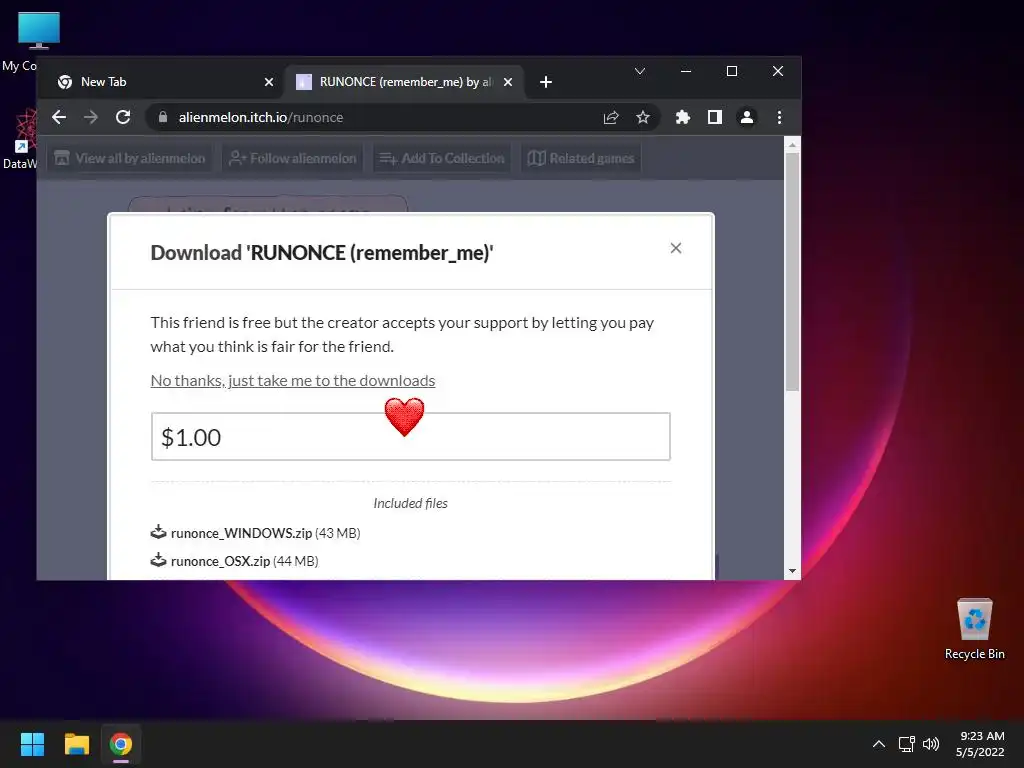This screenshot has width=1024, height=768.
Task: Click the red heart image
Action: pos(404,417)
